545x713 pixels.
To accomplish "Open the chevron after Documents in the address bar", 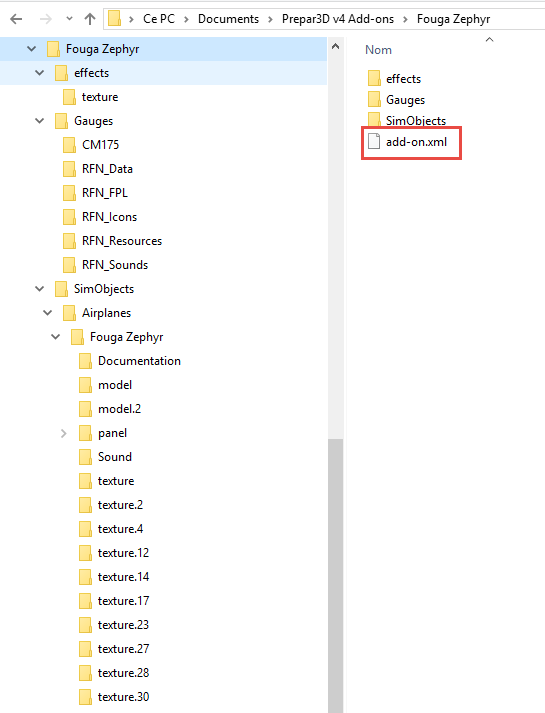I will point(270,20).
